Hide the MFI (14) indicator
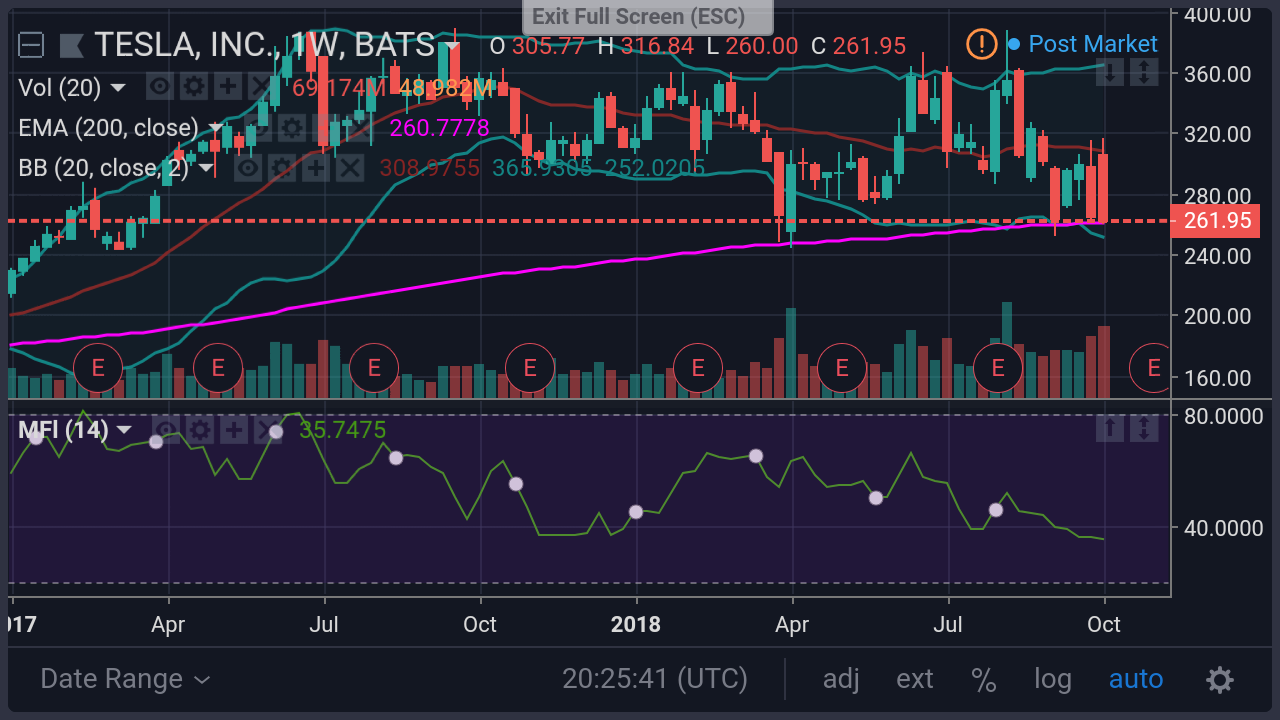The height and width of the screenshot is (720, 1280). tap(166, 430)
